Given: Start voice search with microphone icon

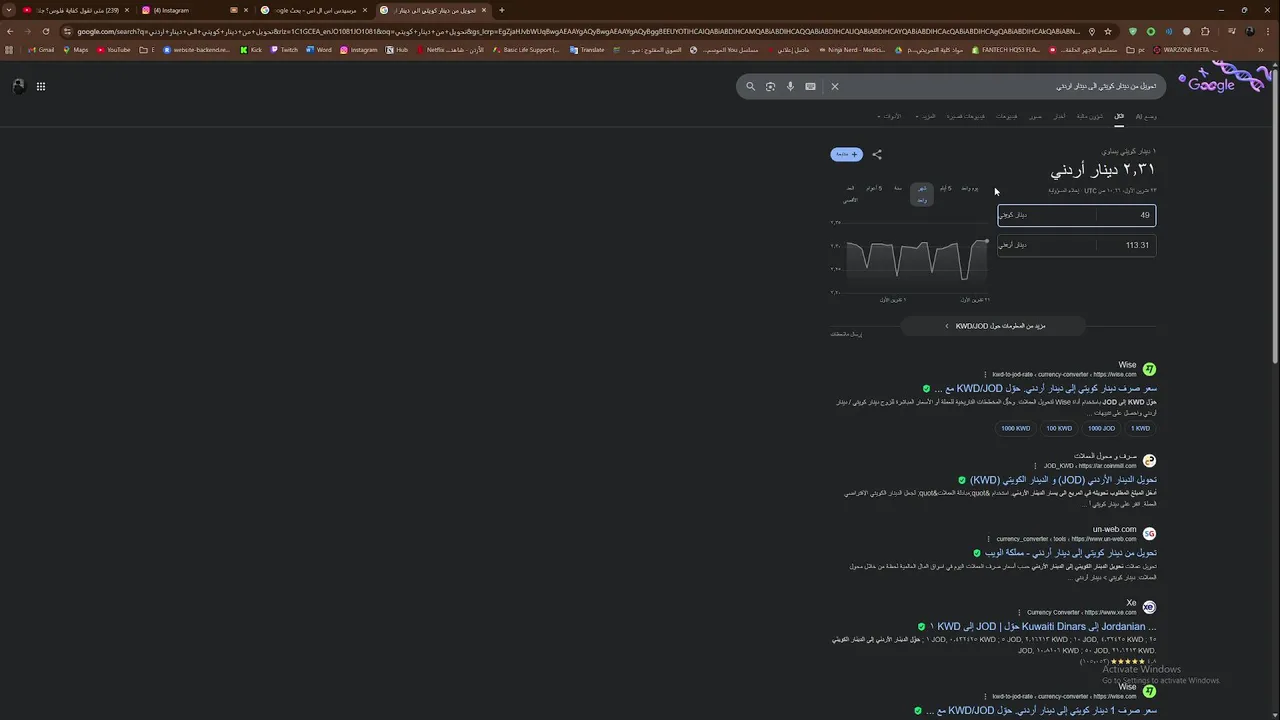Looking at the screenshot, I should [x=790, y=86].
